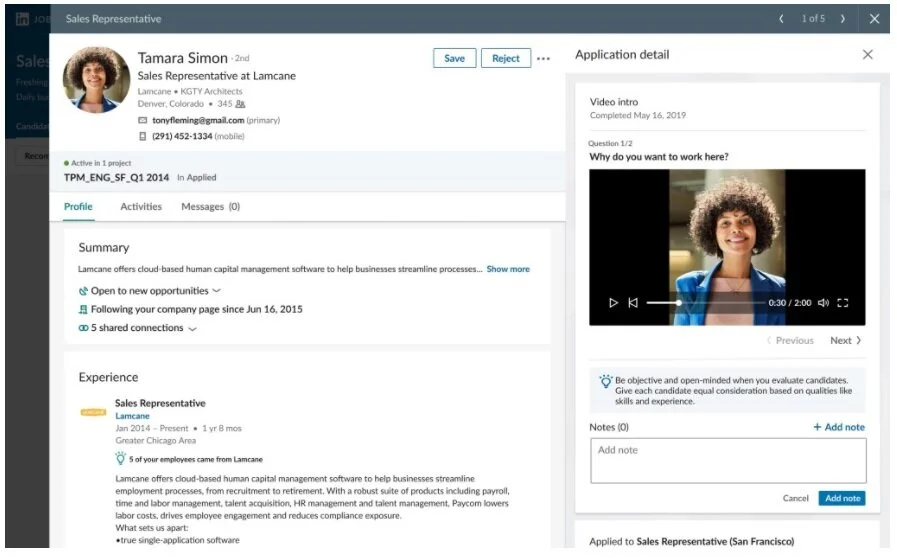Focus the Add note text field
This screenshot has width=897, height=558.
tap(728, 461)
